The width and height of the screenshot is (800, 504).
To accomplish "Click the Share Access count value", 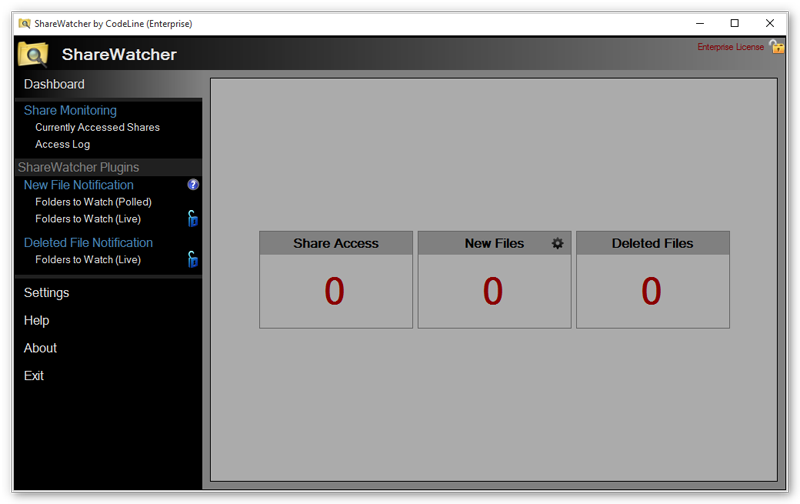I will (x=335, y=291).
